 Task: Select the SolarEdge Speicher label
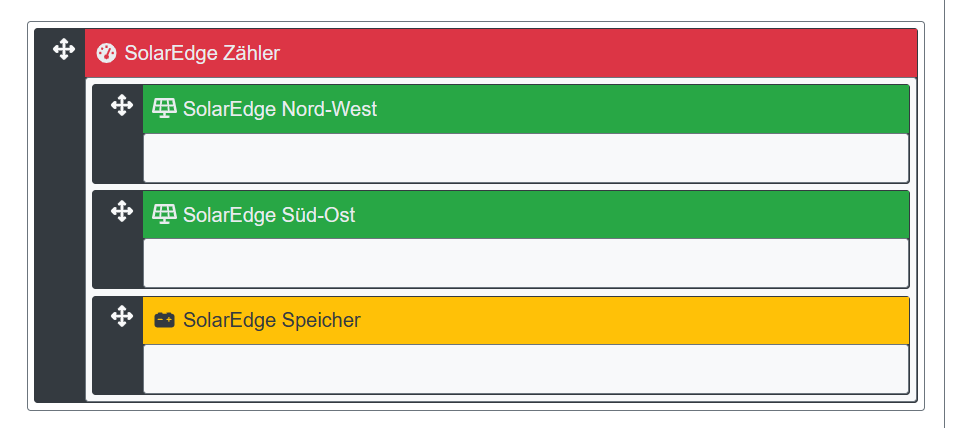(272, 321)
